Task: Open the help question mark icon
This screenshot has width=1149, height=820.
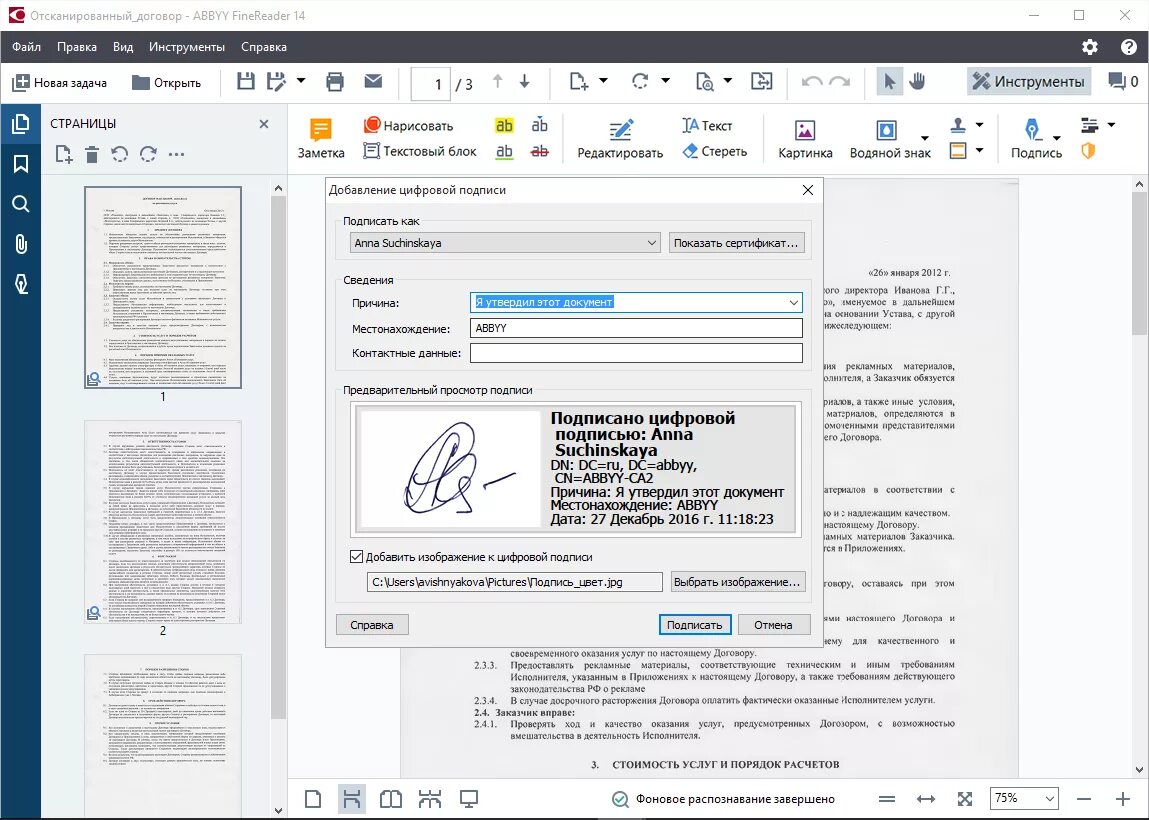Action: 1128,47
